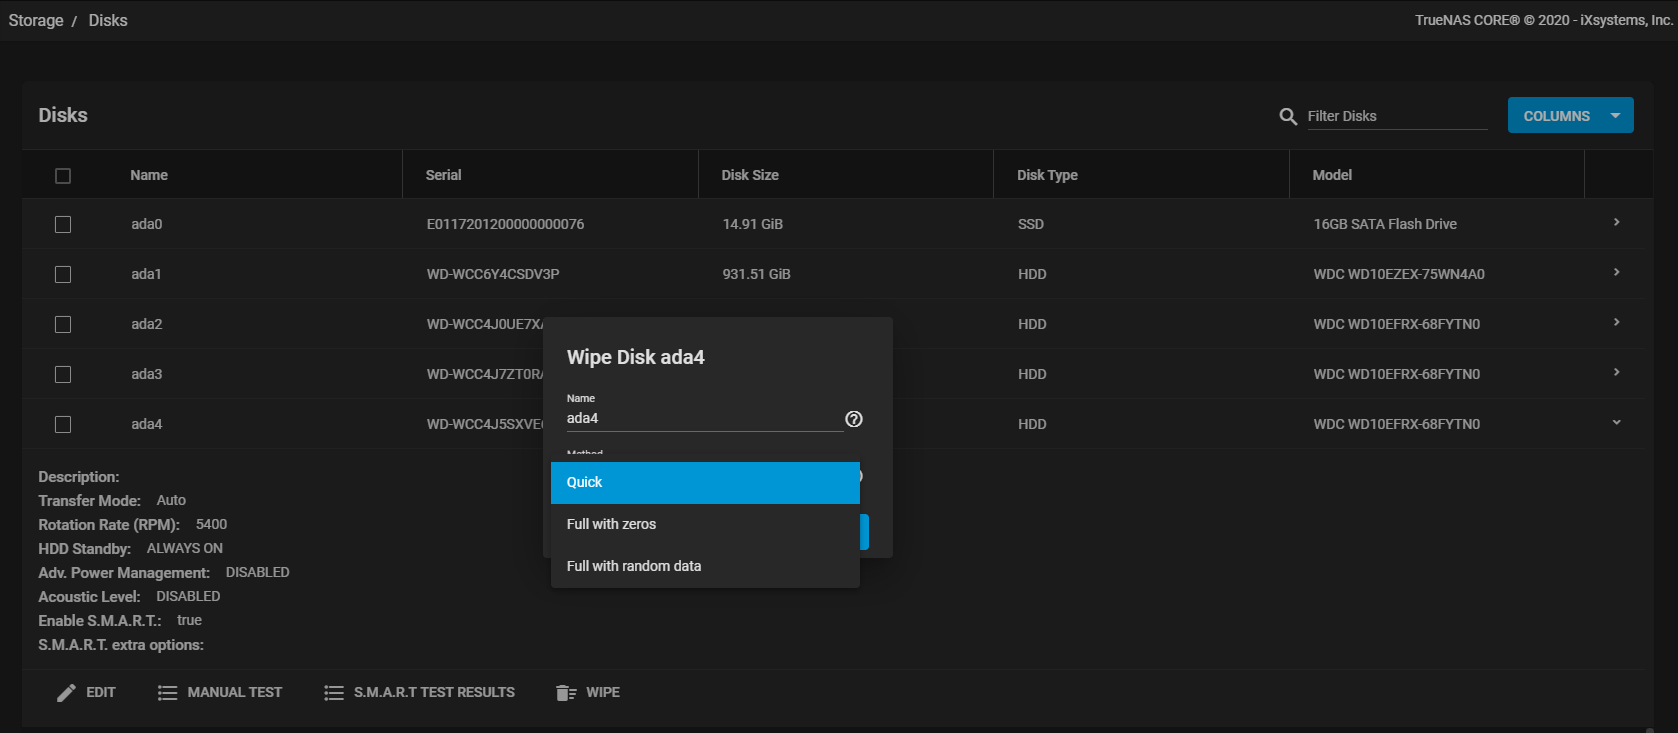Pick Full with random data
Screen dimensions: 1678x733
point(704,567)
